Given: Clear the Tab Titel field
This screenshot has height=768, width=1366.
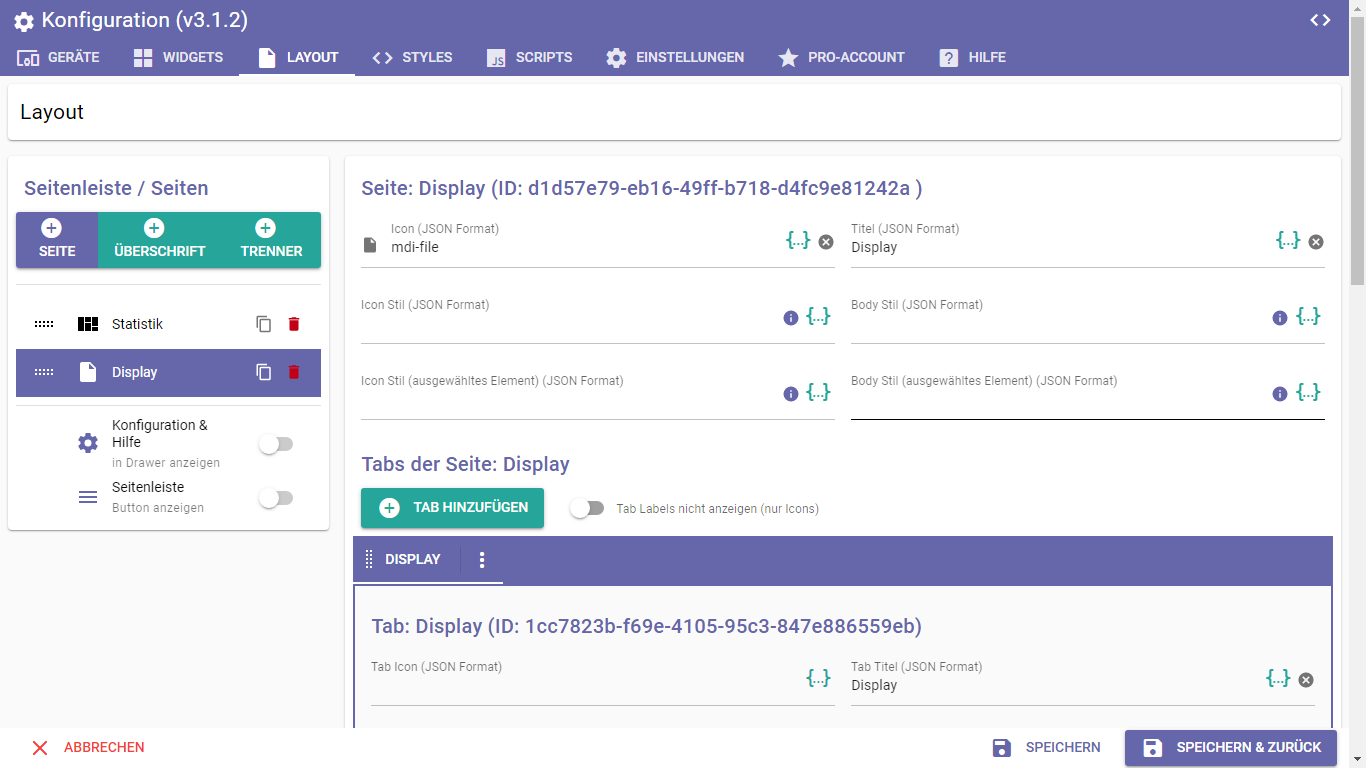Looking at the screenshot, I should pyautogui.click(x=1306, y=680).
